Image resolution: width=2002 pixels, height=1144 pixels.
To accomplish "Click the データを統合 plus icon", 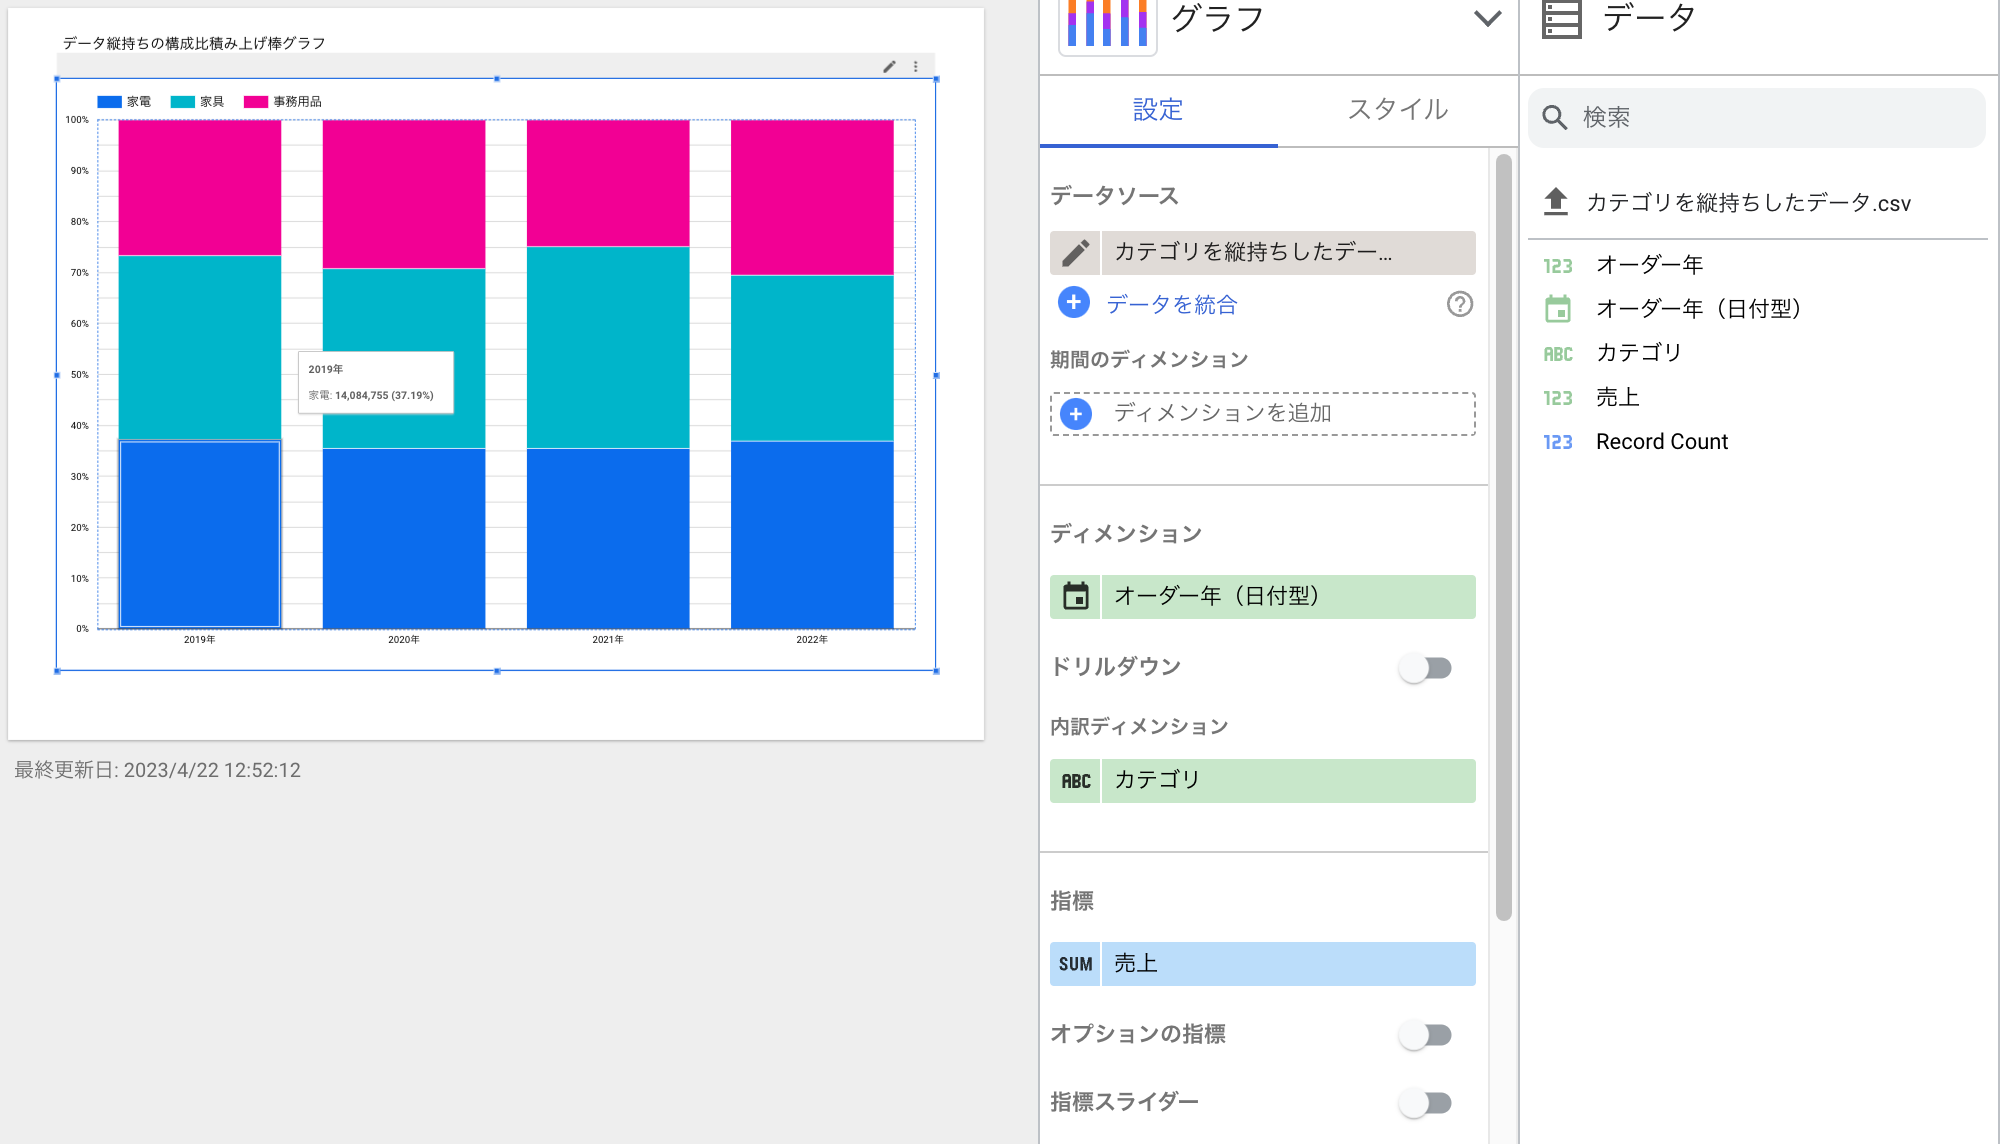I will [1073, 303].
